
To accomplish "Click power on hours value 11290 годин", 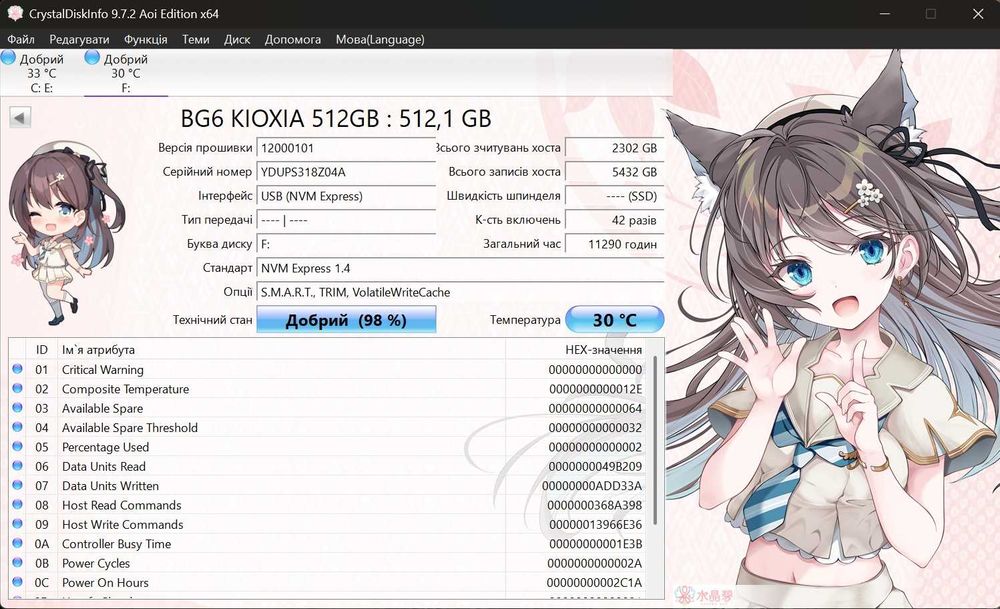I will (615, 244).
